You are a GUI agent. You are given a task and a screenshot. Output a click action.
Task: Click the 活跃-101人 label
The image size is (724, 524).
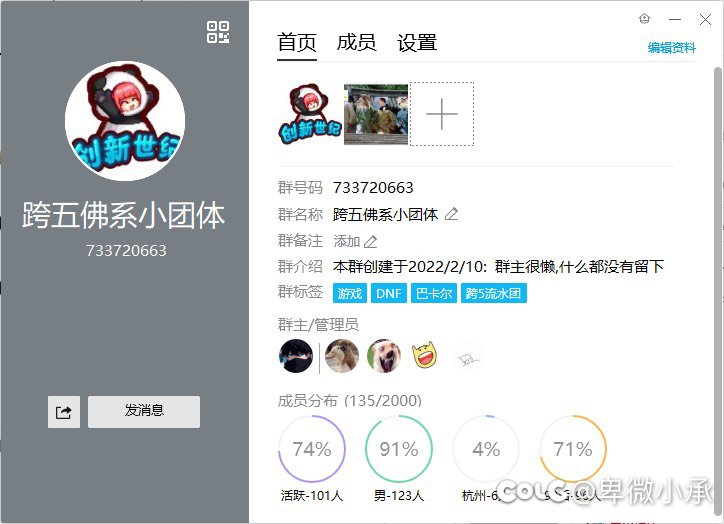(x=312, y=495)
